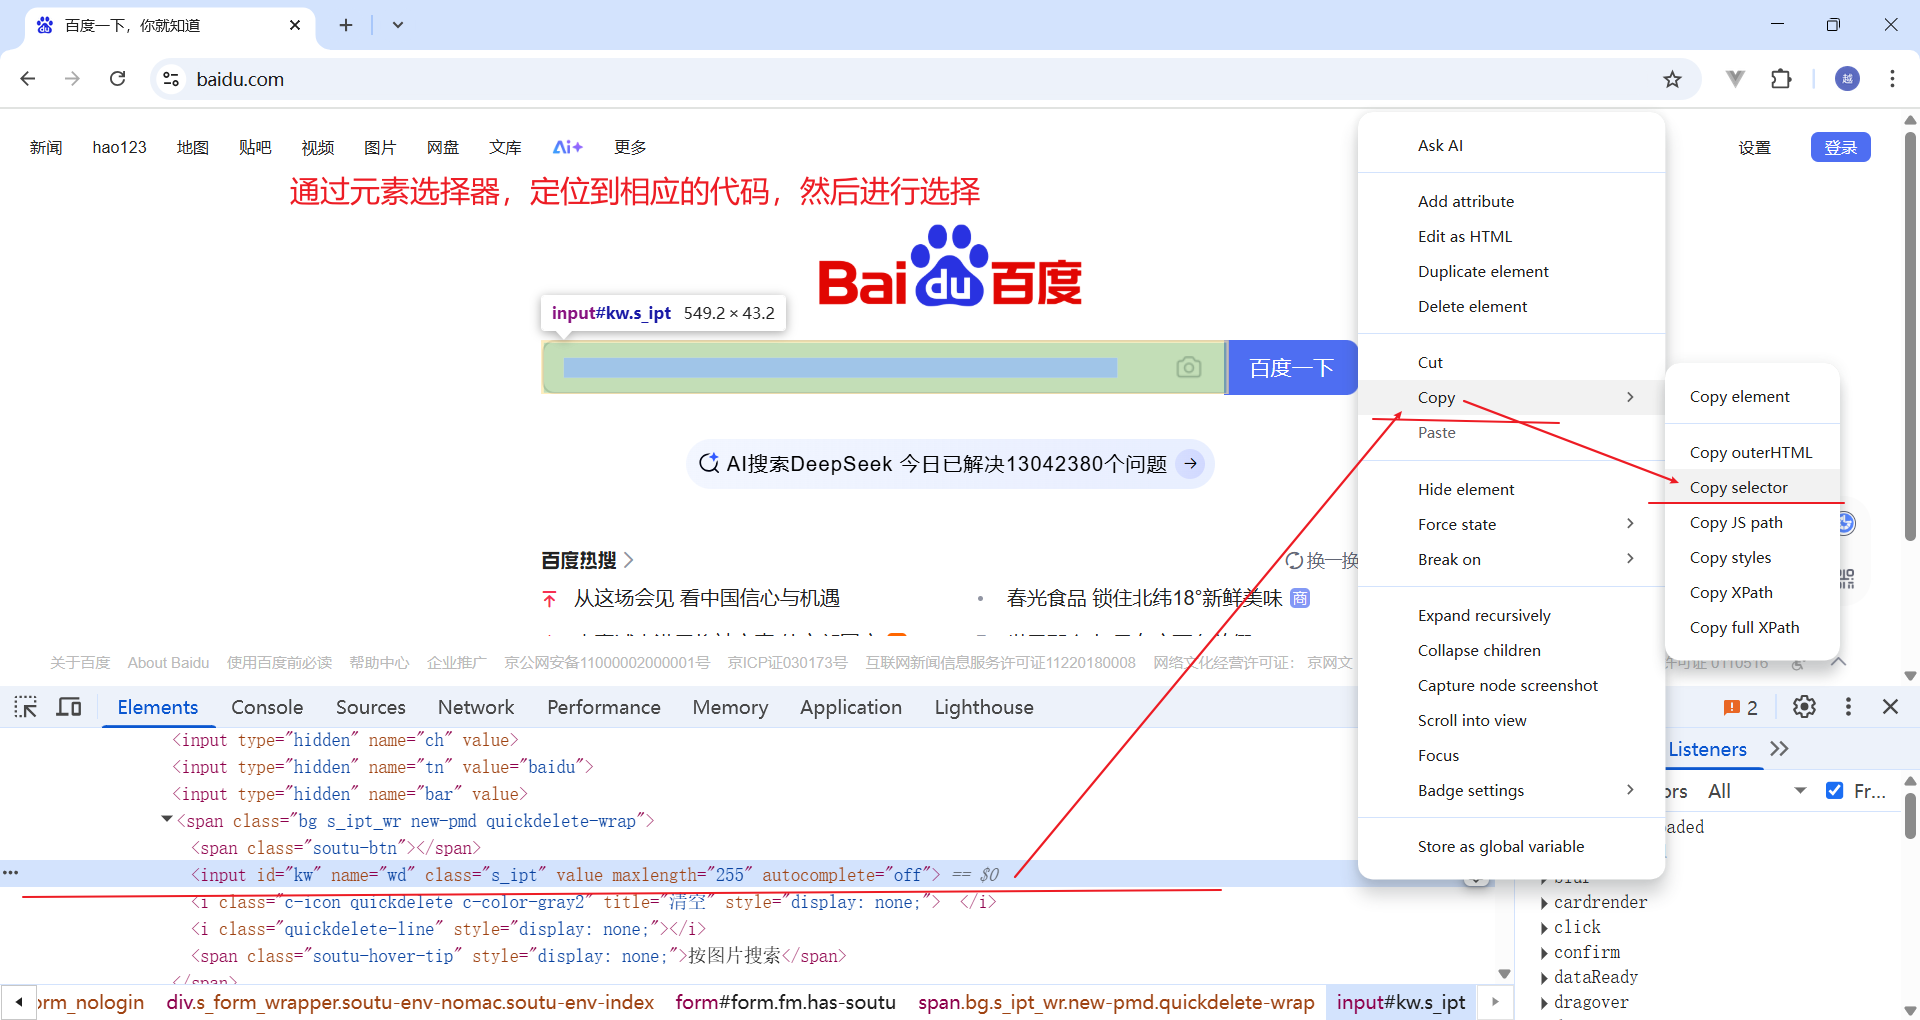Open the tab search dropdown
This screenshot has width=1920, height=1020.
click(398, 25)
